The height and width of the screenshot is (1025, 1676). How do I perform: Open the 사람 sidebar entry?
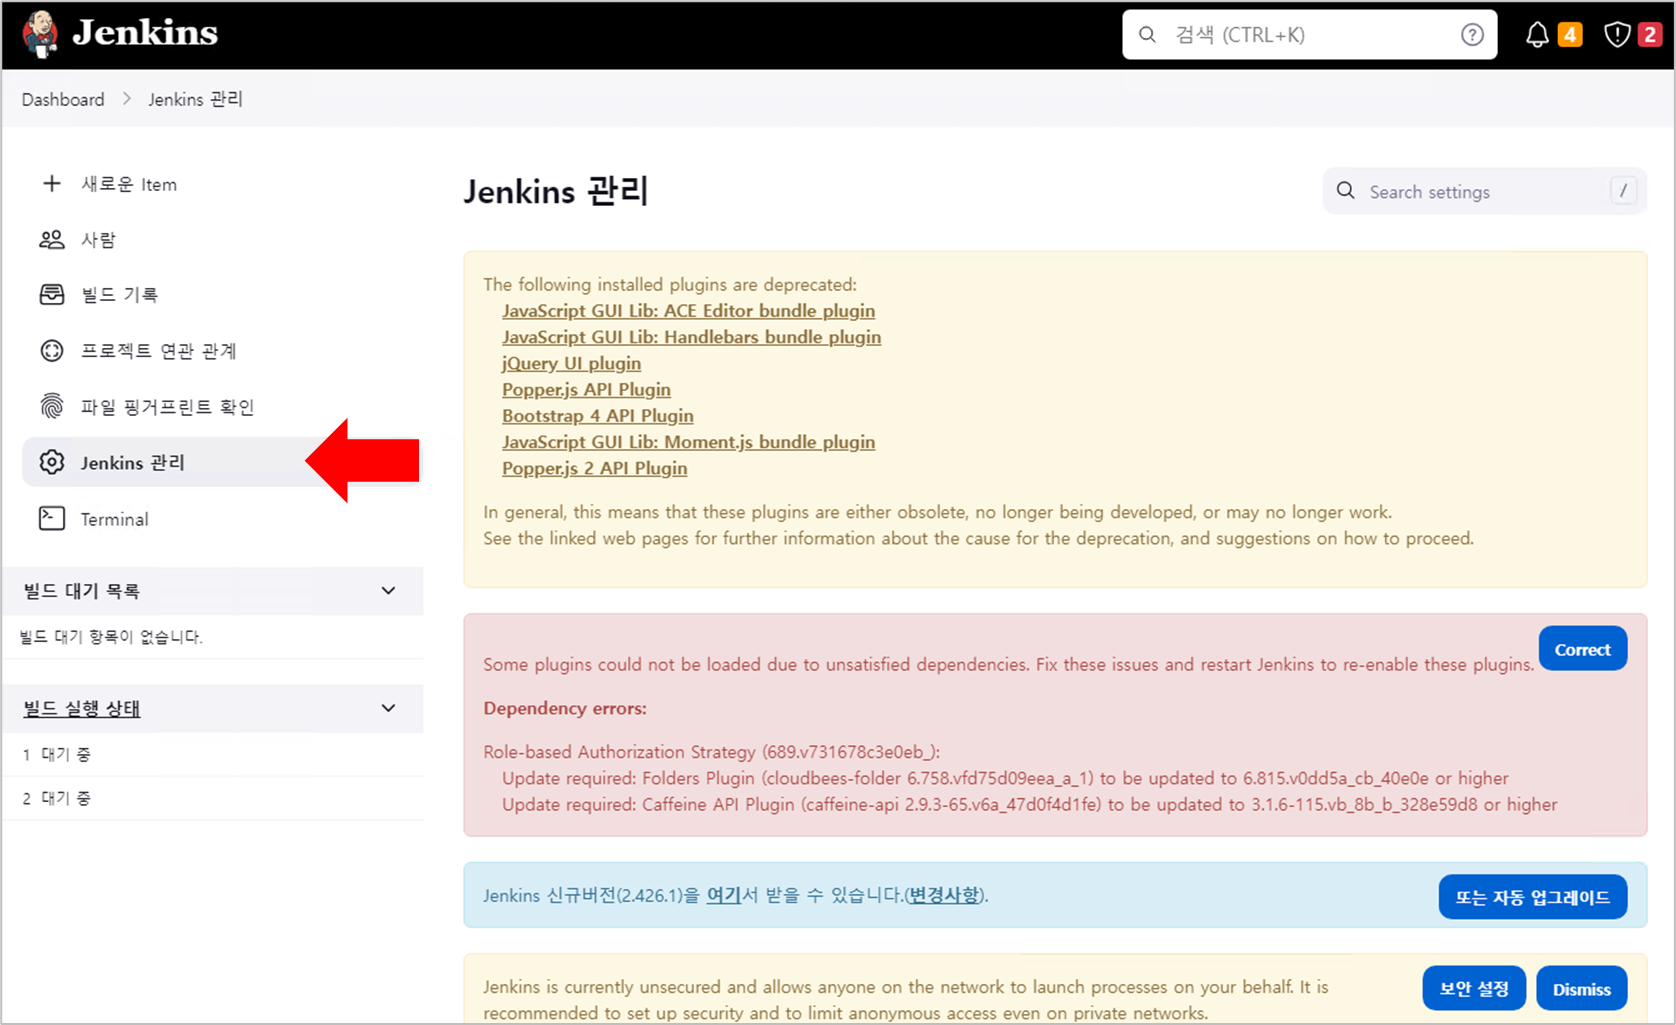coord(222,240)
